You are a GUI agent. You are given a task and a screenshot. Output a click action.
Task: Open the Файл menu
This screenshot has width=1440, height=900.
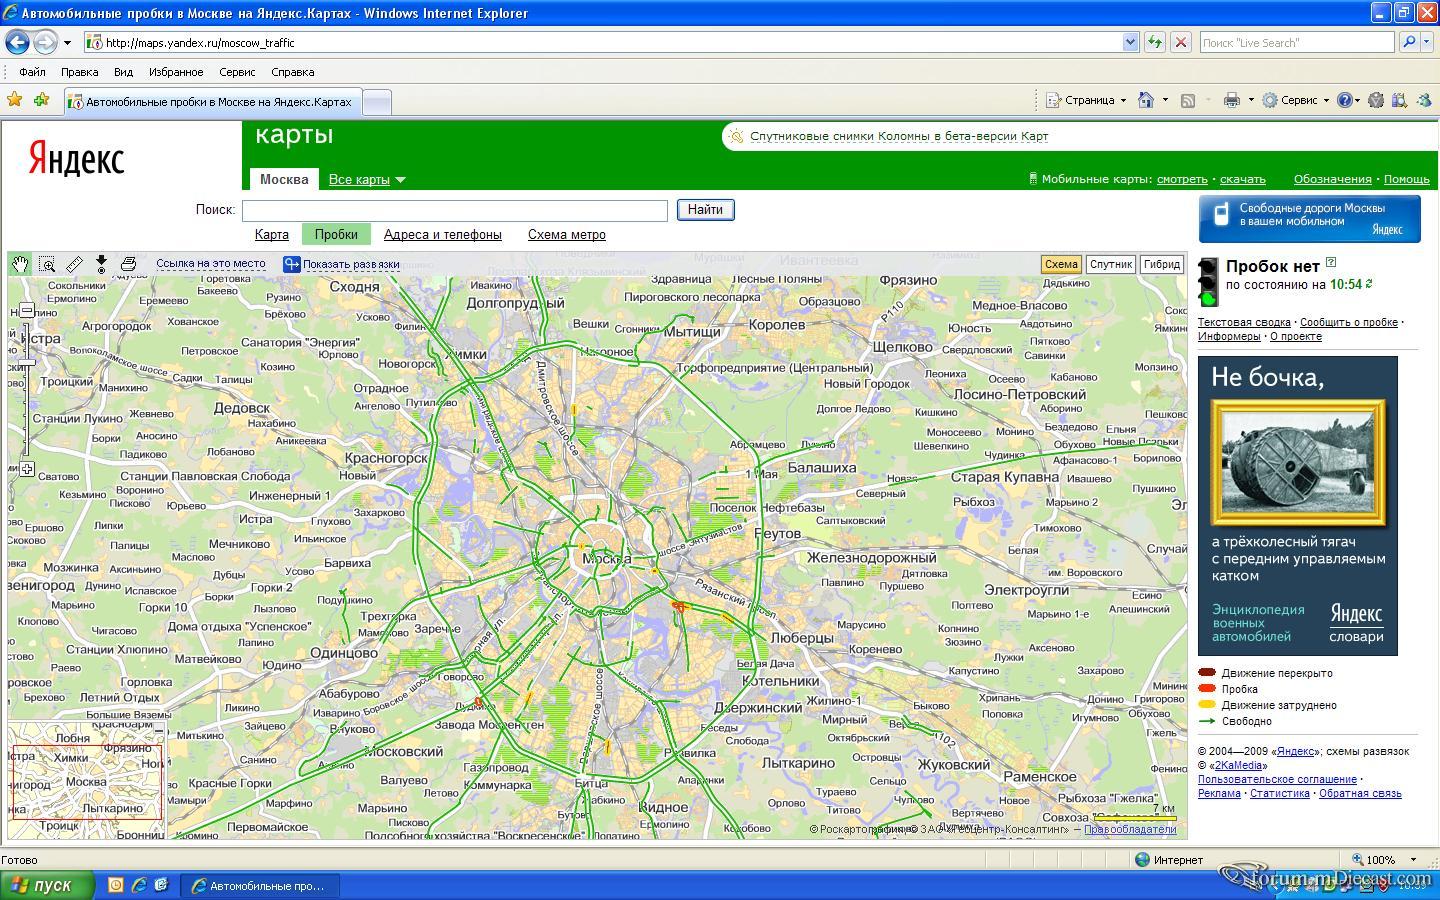point(32,72)
